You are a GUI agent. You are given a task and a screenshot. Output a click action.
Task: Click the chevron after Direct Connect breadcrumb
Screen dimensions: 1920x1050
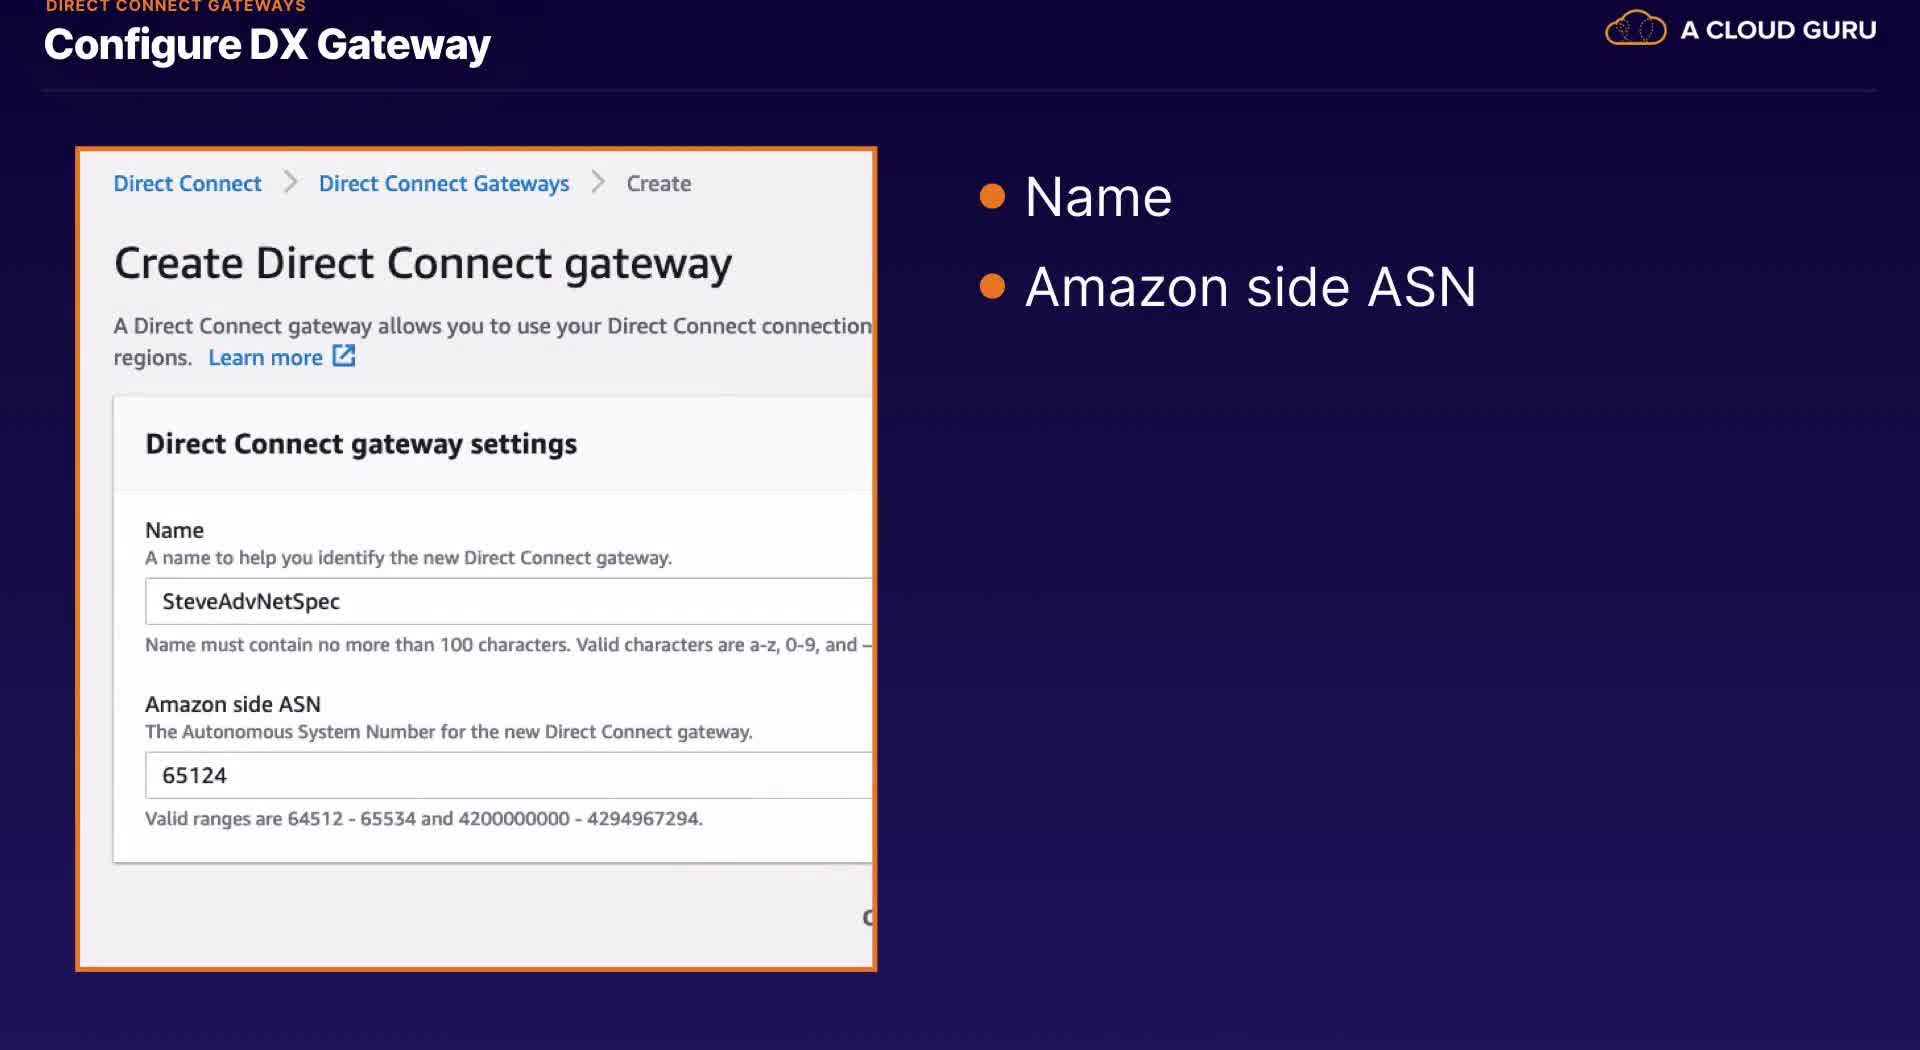291,182
